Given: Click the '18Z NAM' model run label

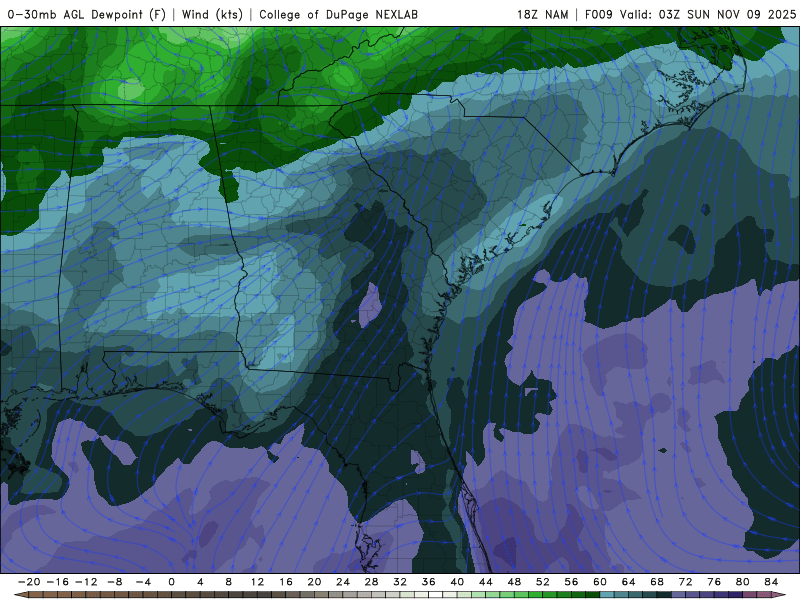Looking at the screenshot, I should click(542, 14).
